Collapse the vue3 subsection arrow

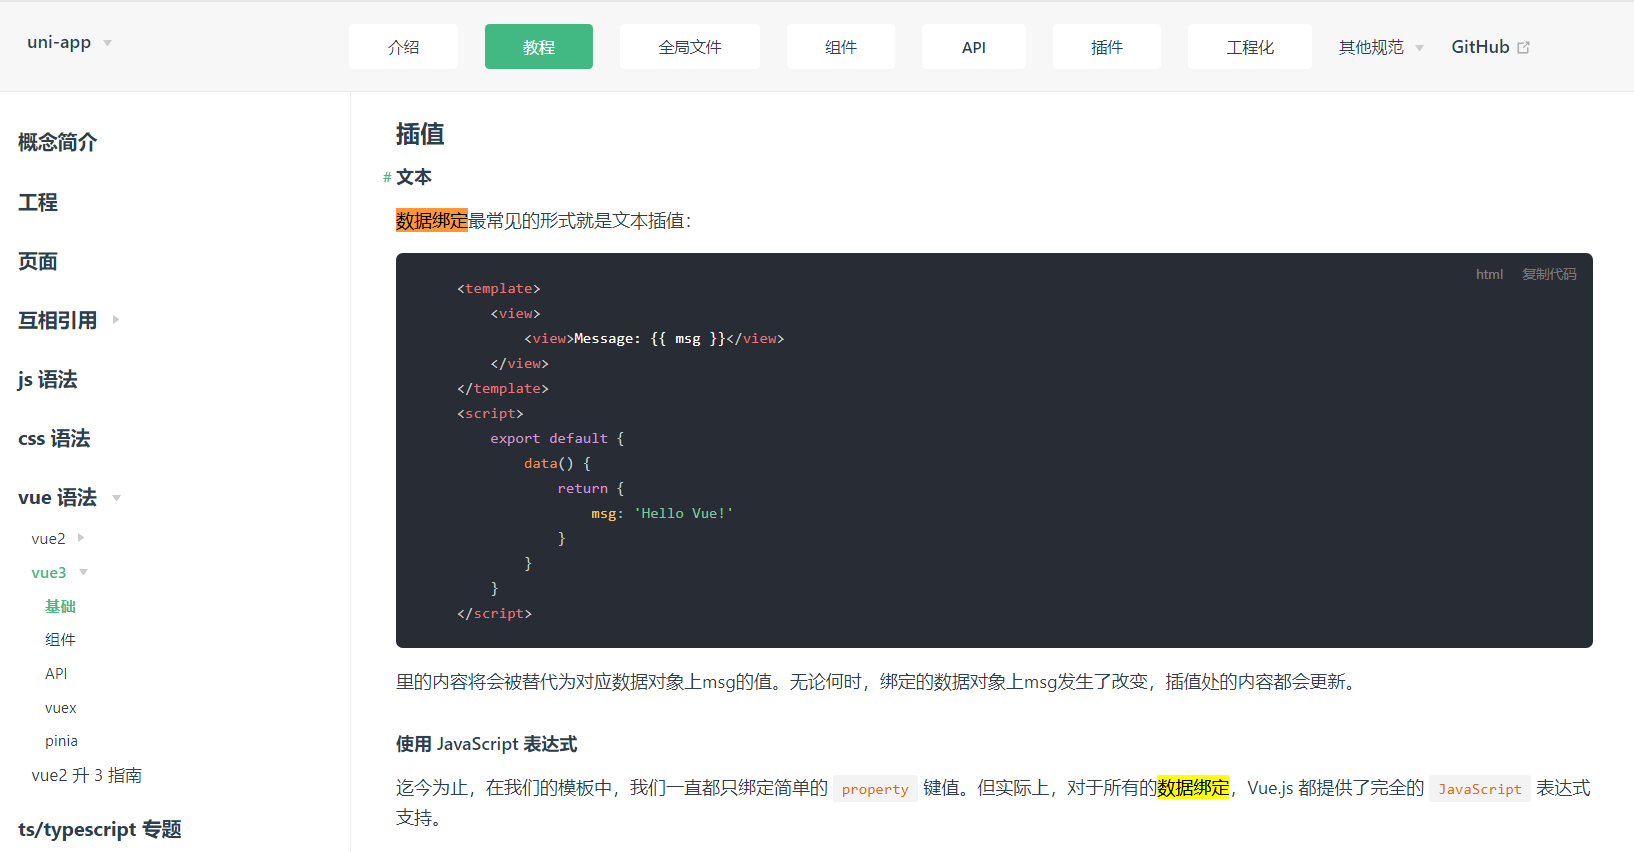tap(84, 572)
